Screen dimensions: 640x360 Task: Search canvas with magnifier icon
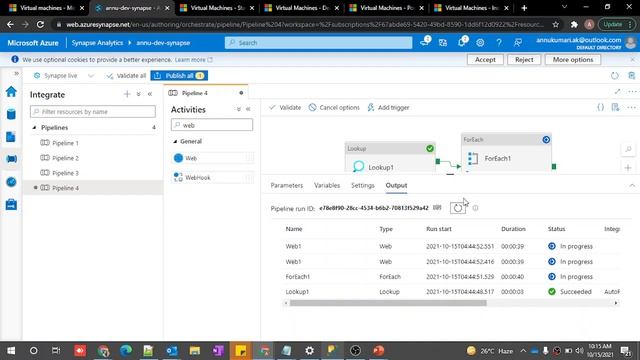pos(628,149)
